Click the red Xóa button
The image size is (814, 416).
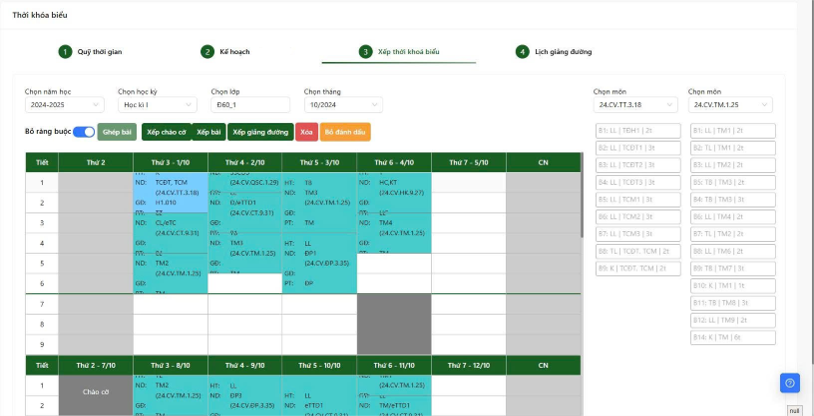(x=306, y=132)
